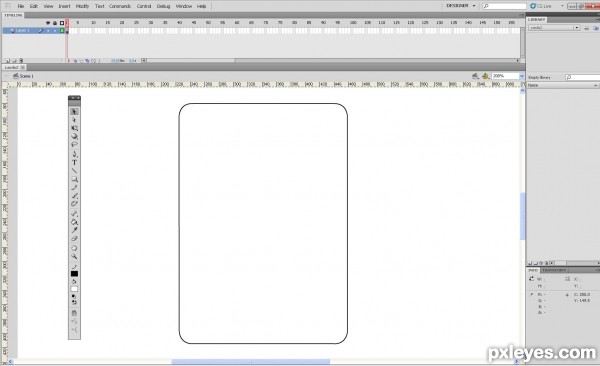The image size is (600, 366).
Task: Open the stage zoom 200% dropdown
Action: pos(521,76)
